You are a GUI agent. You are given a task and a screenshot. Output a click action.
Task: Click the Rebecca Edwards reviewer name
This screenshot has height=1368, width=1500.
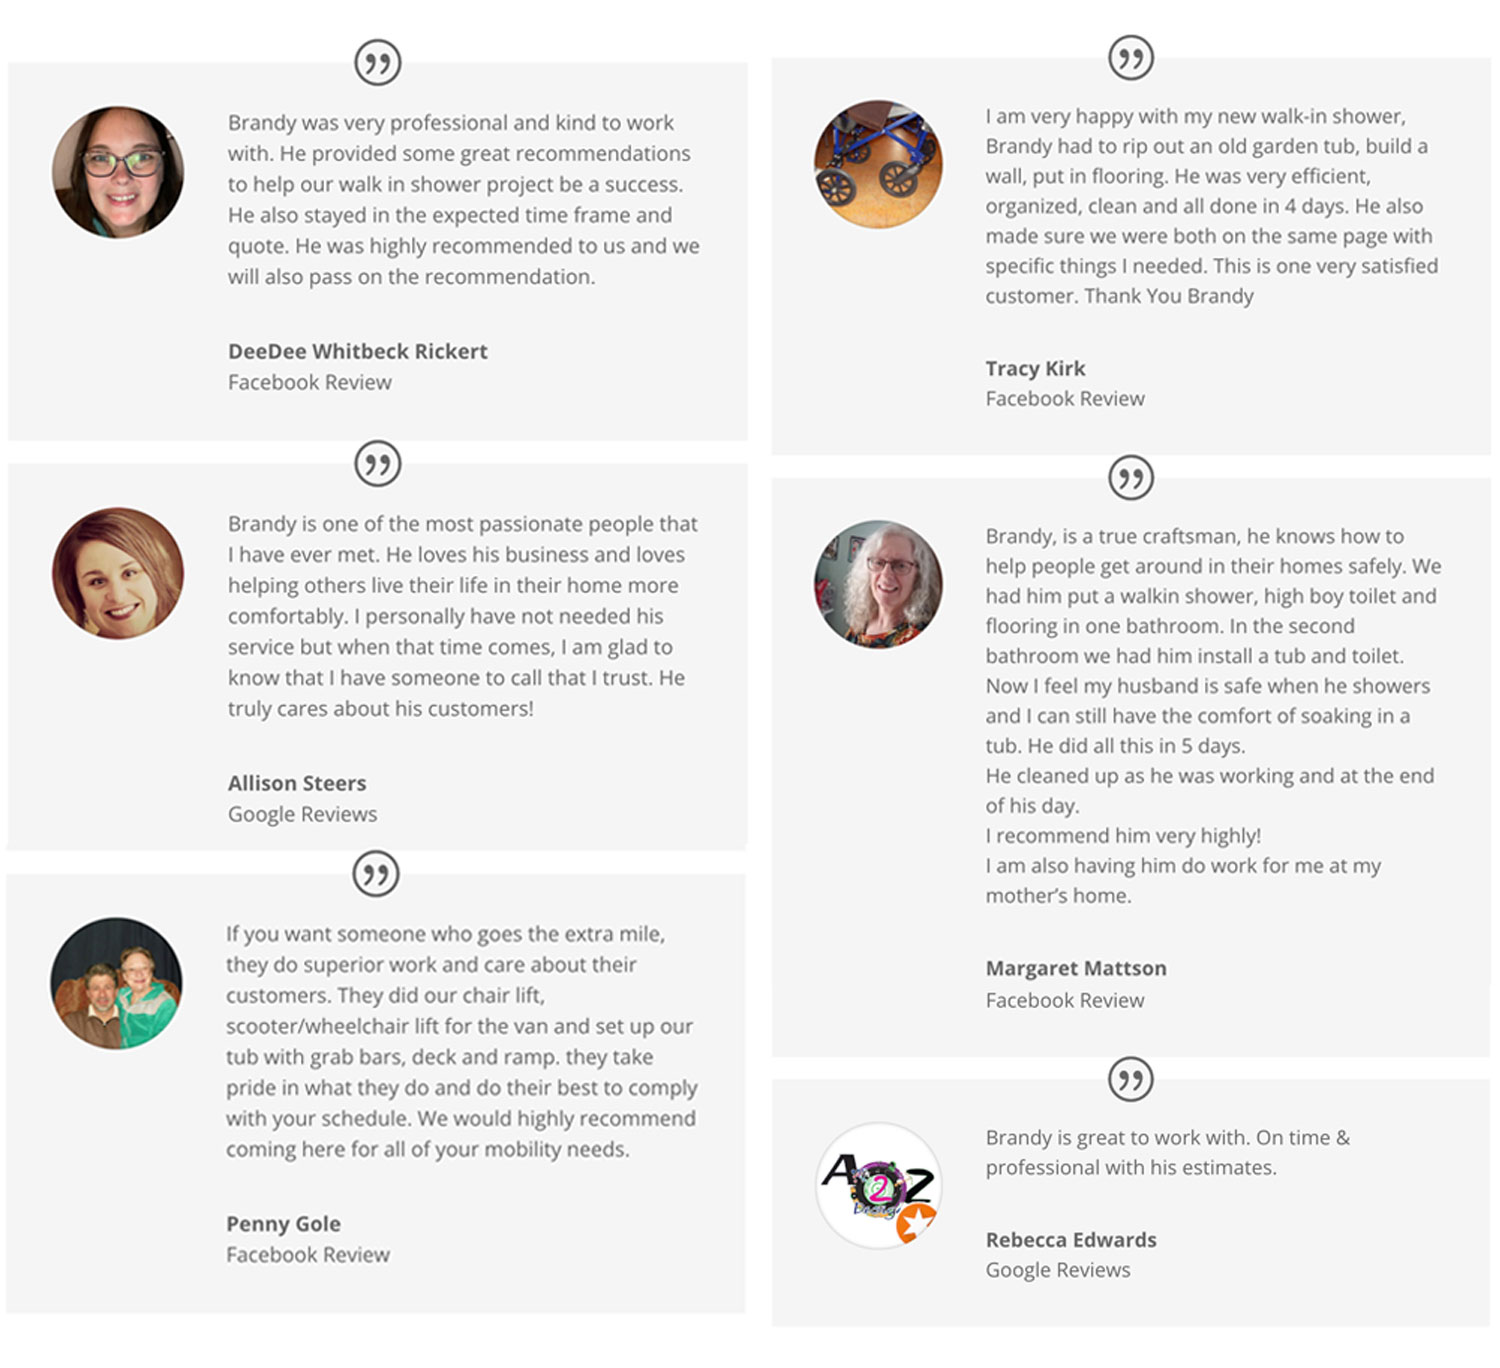tap(1071, 1239)
